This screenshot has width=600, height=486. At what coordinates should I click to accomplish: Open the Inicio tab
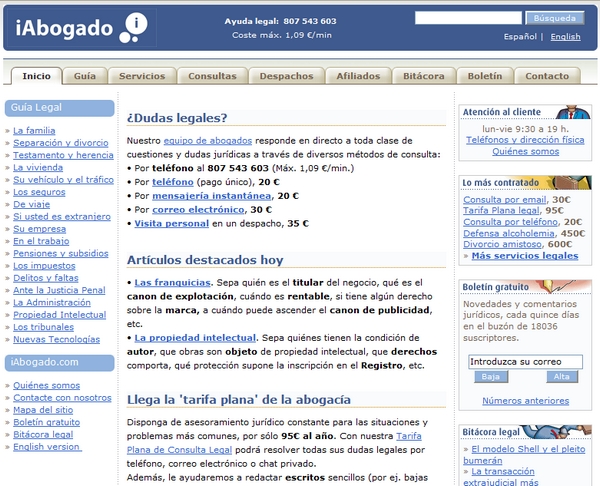pyautogui.click(x=36, y=76)
